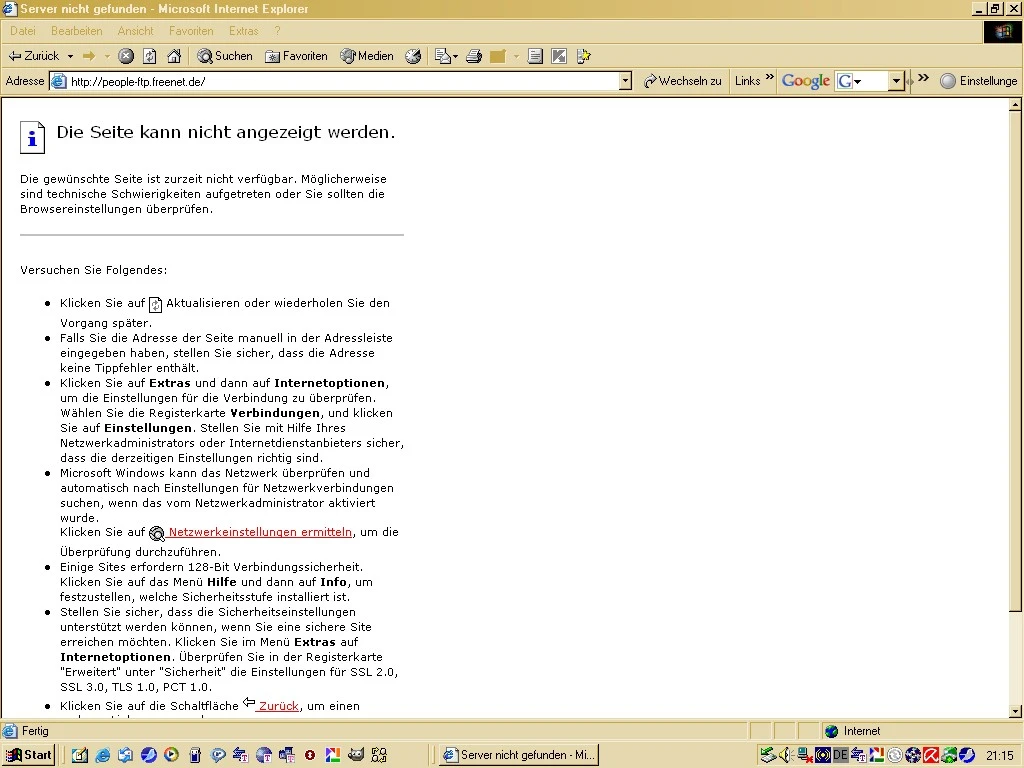
Task: Click the speech-bubble messenger quick launch icon
Action: 218,756
